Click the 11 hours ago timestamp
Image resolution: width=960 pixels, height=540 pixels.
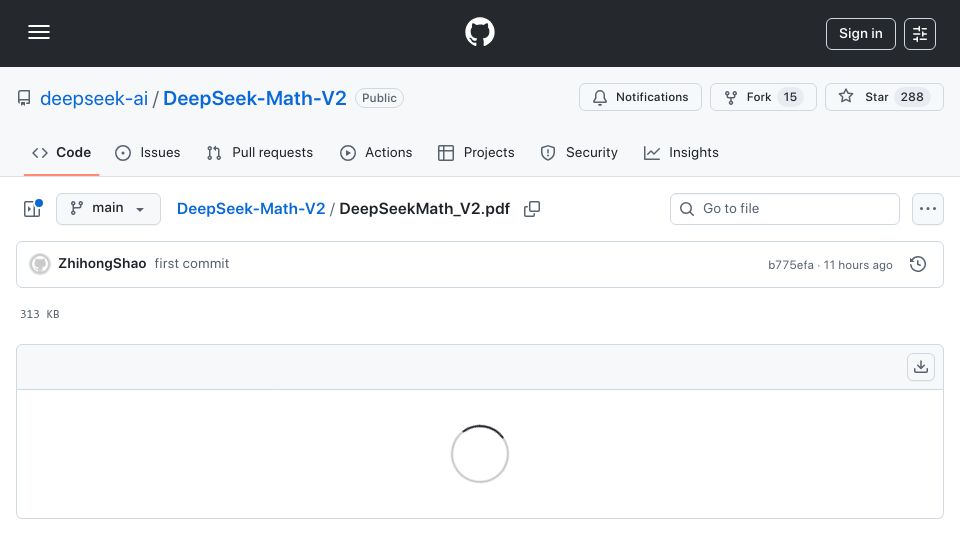(x=858, y=265)
